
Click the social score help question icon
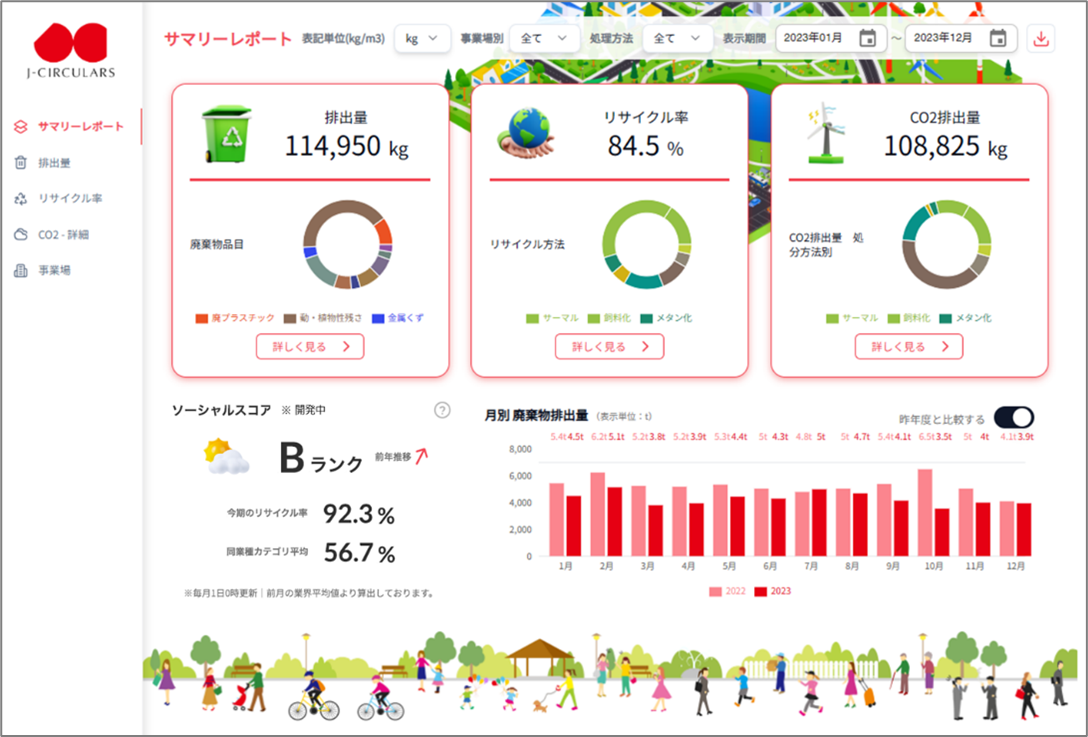[x=442, y=410]
